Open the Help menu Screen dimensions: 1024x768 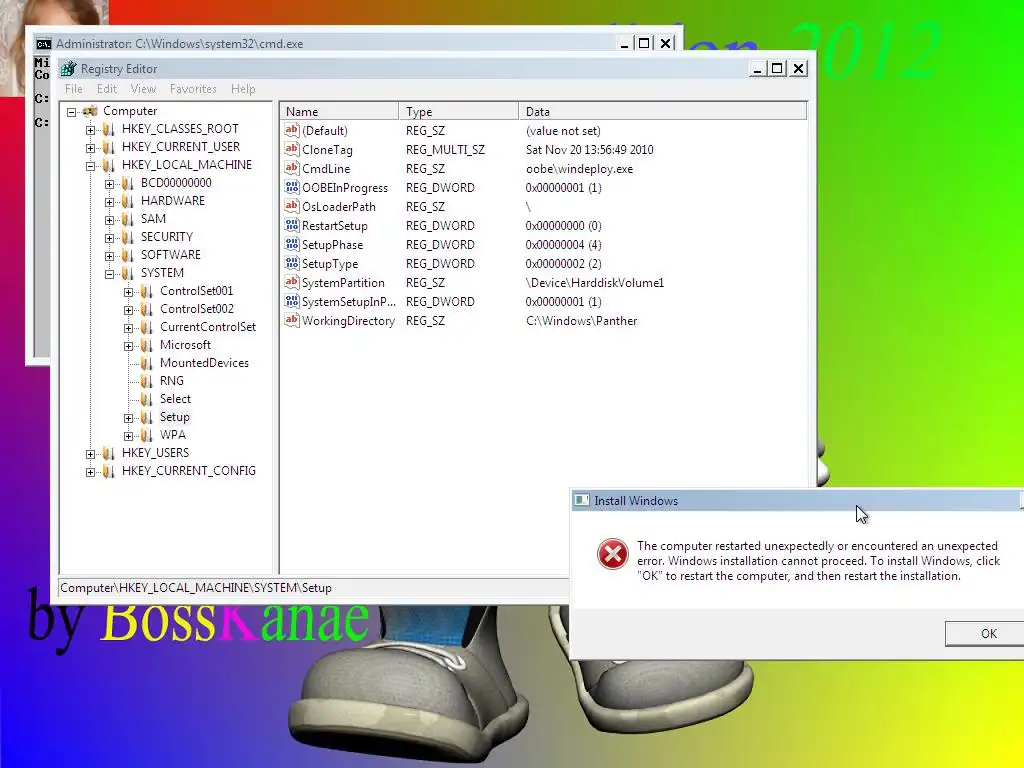click(x=243, y=89)
